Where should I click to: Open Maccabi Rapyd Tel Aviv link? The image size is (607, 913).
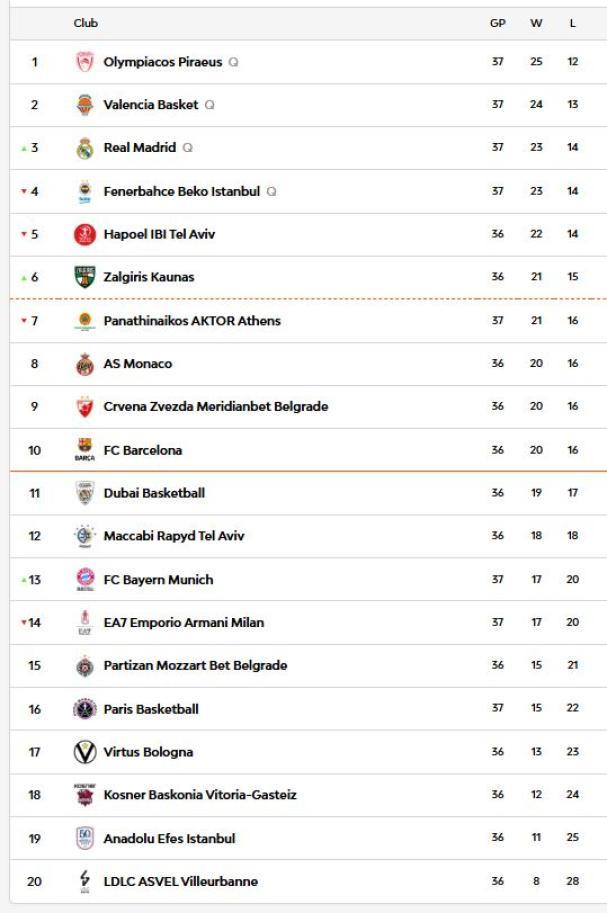point(174,536)
